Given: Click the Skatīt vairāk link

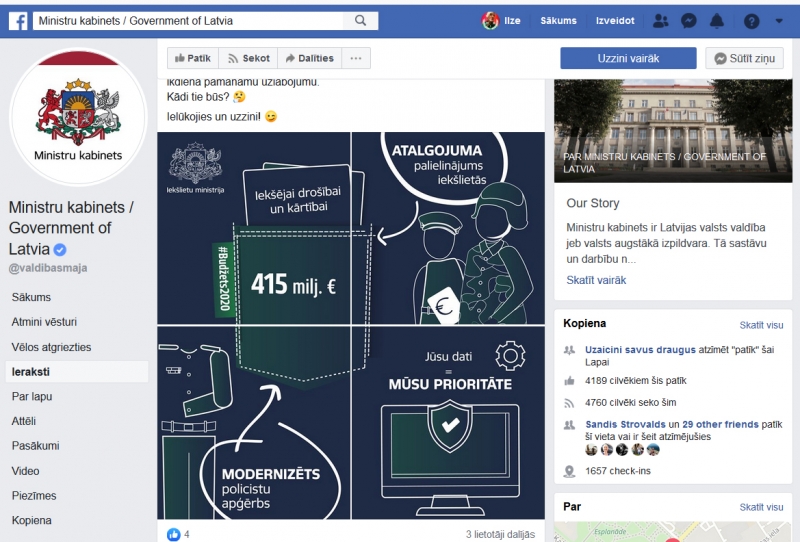Looking at the screenshot, I should [x=596, y=280].
